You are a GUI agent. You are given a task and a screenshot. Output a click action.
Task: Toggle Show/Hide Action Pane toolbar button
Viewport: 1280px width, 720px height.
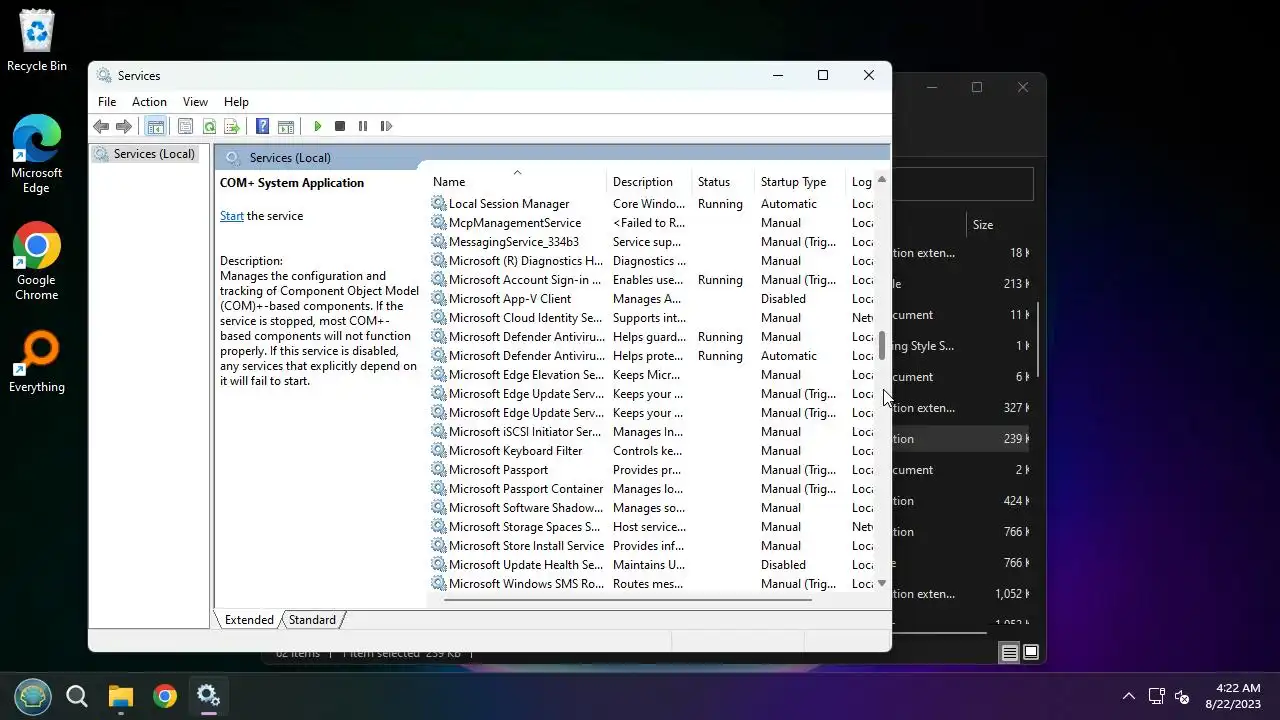click(286, 126)
